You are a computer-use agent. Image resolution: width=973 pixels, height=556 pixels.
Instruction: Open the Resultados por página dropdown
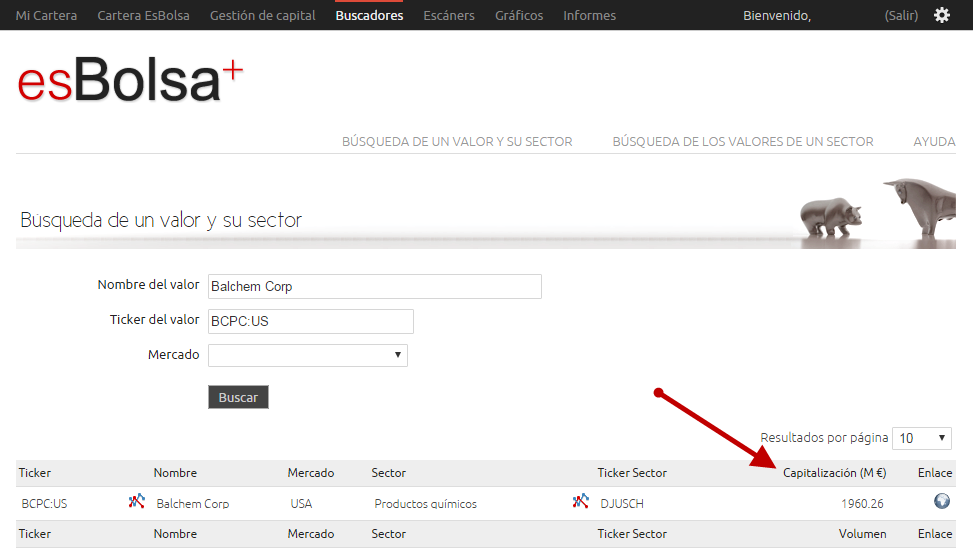pyautogui.click(x=922, y=438)
